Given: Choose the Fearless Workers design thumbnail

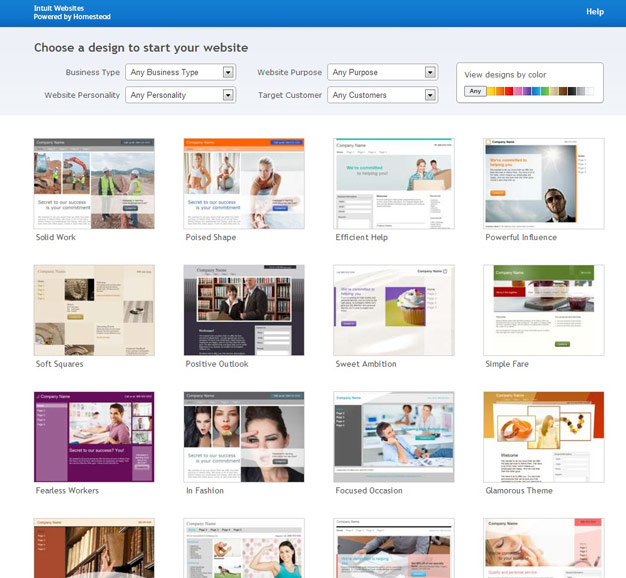Looking at the screenshot, I should (x=94, y=437).
